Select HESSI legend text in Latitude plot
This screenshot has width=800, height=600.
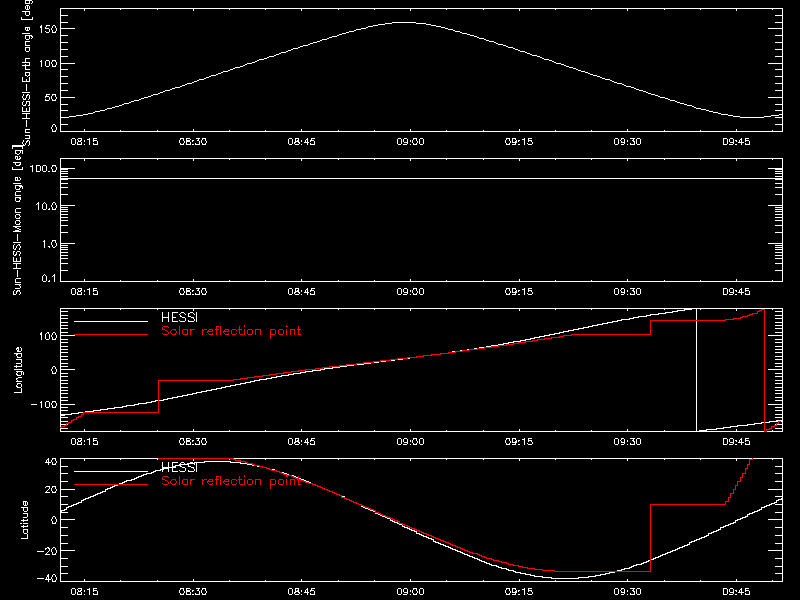179,467
